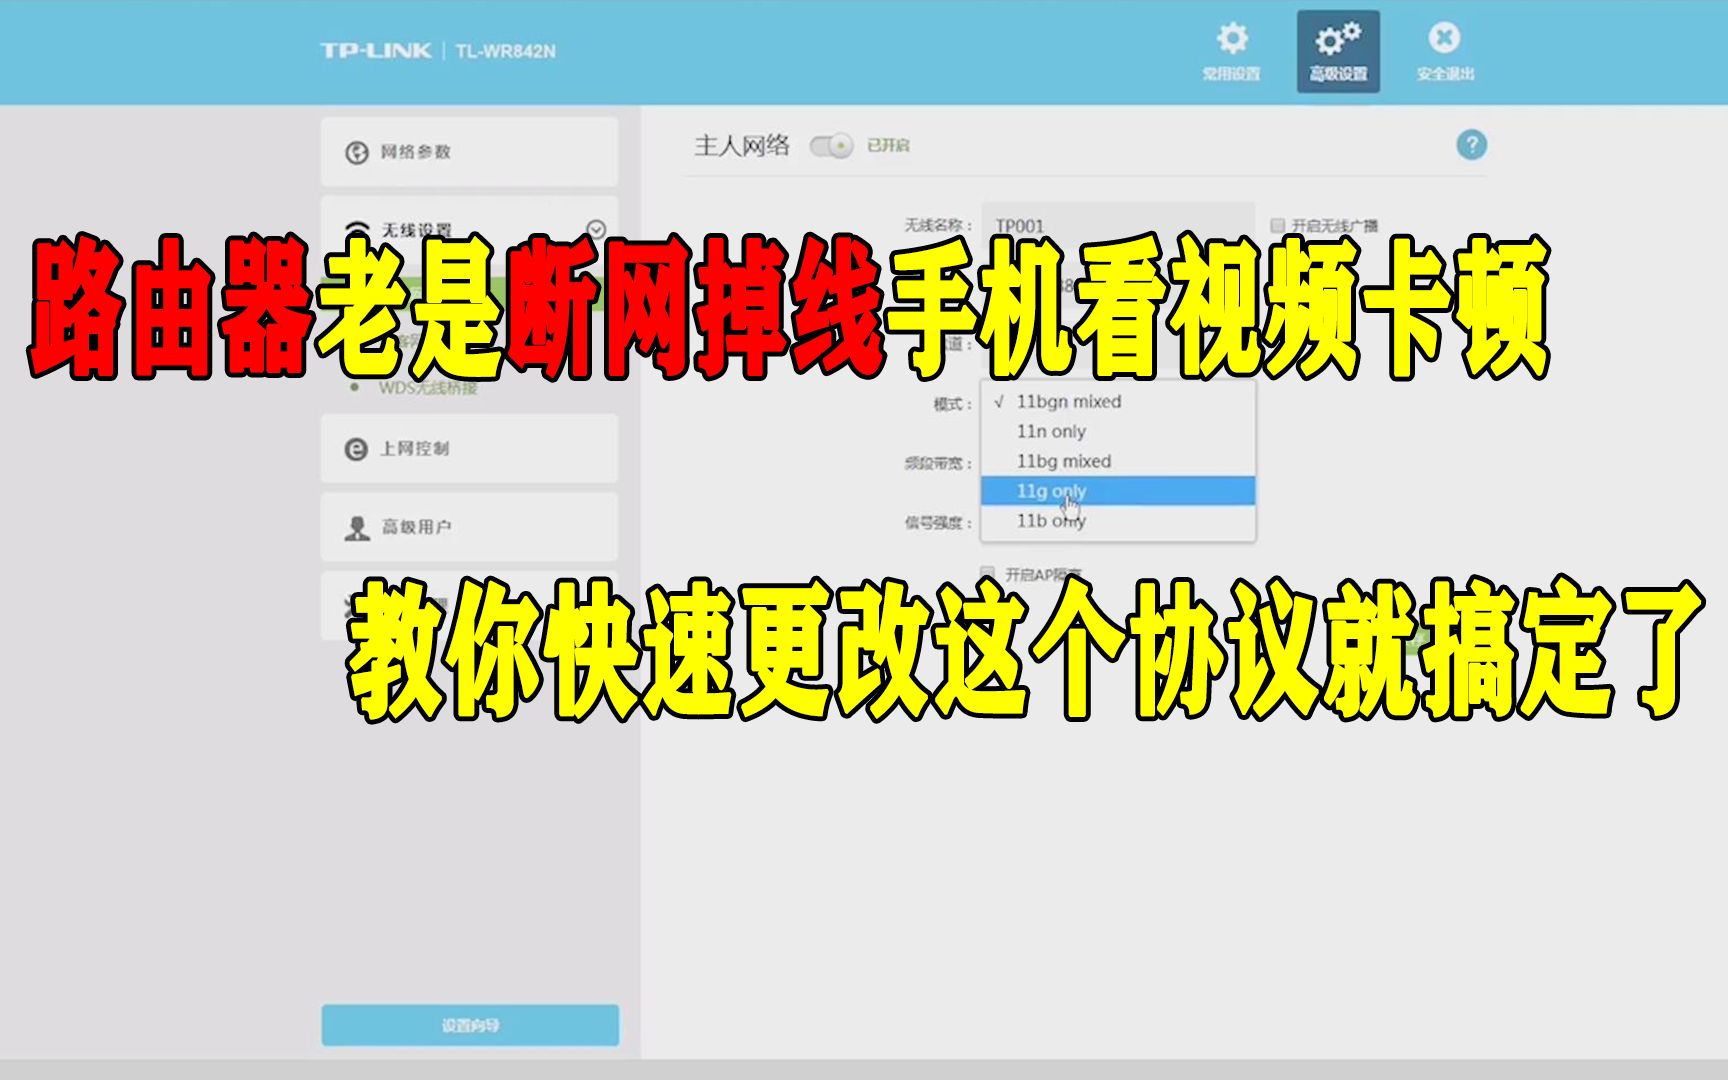Click the TL-WR842N model text
The image size is (1728, 1080).
coord(505,51)
